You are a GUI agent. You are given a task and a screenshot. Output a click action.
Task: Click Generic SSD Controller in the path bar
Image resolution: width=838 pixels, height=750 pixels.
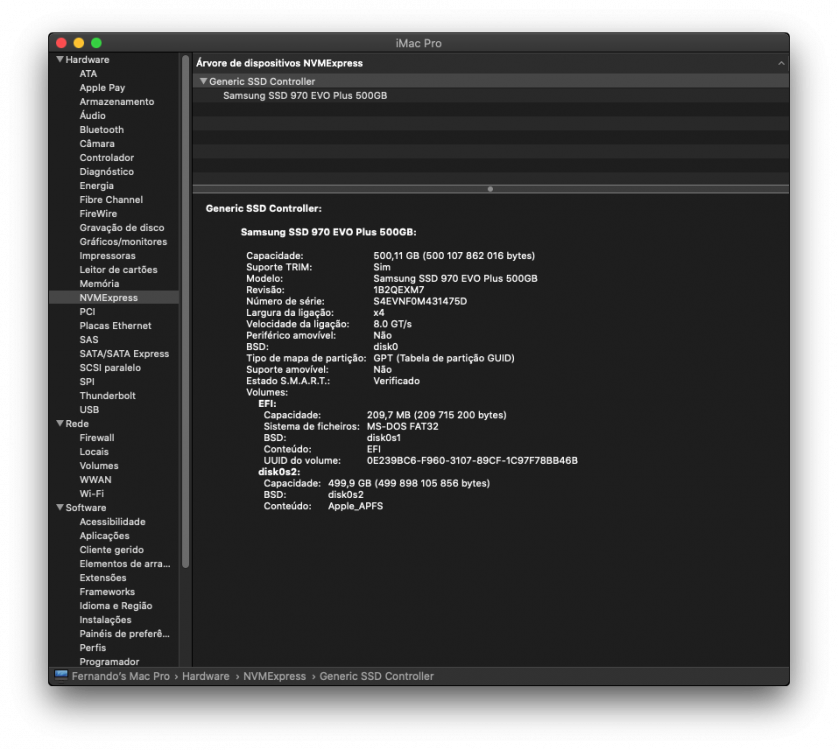point(376,676)
